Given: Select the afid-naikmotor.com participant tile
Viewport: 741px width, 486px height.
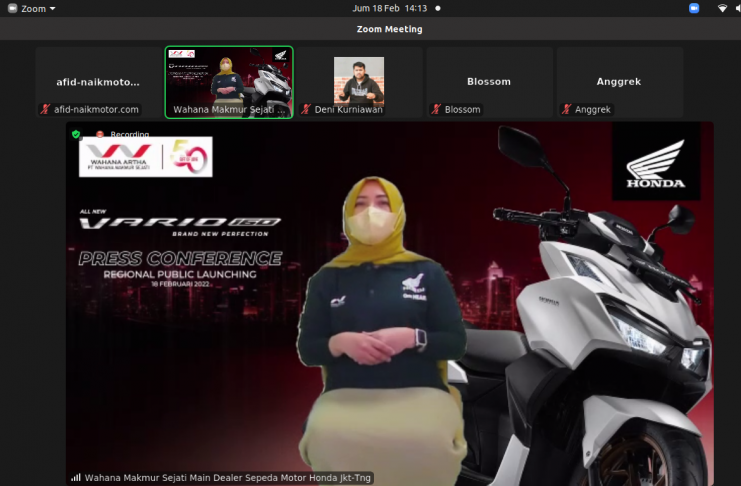Looking at the screenshot, I should (97, 80).
